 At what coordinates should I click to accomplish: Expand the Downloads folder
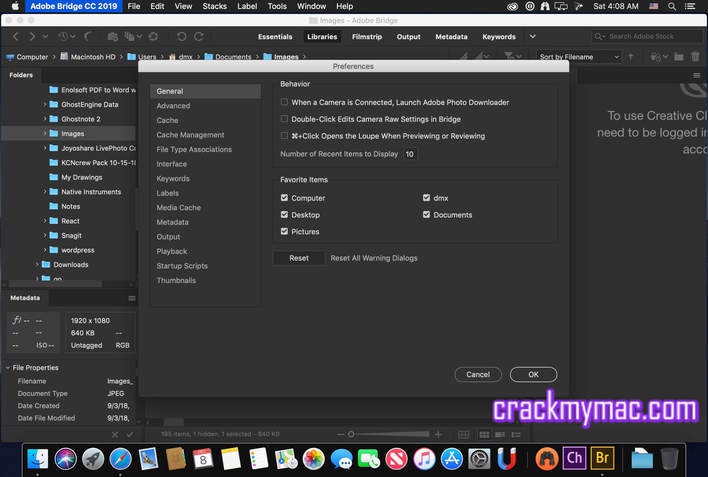(x=37, y=265)
